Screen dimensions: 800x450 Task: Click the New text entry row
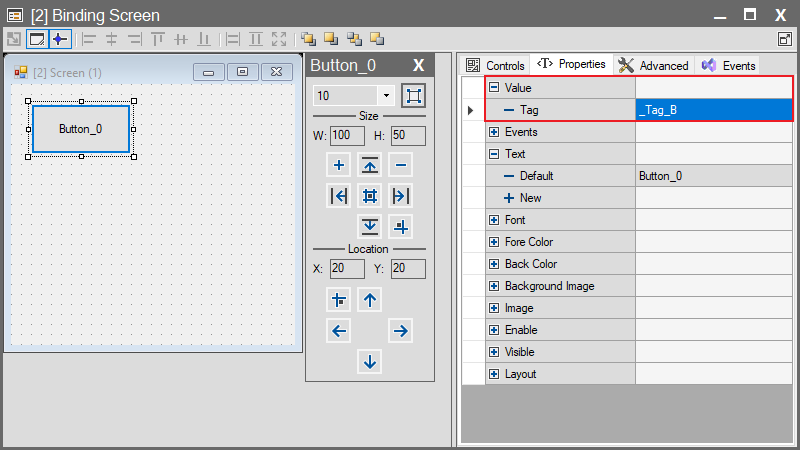[530, 198]
